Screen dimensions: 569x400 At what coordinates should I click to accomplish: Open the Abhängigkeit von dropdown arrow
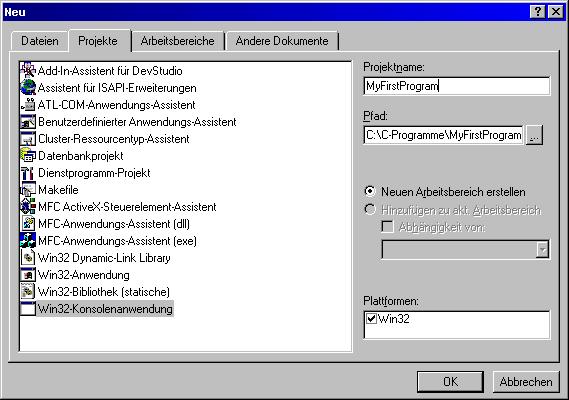[542, 249]
